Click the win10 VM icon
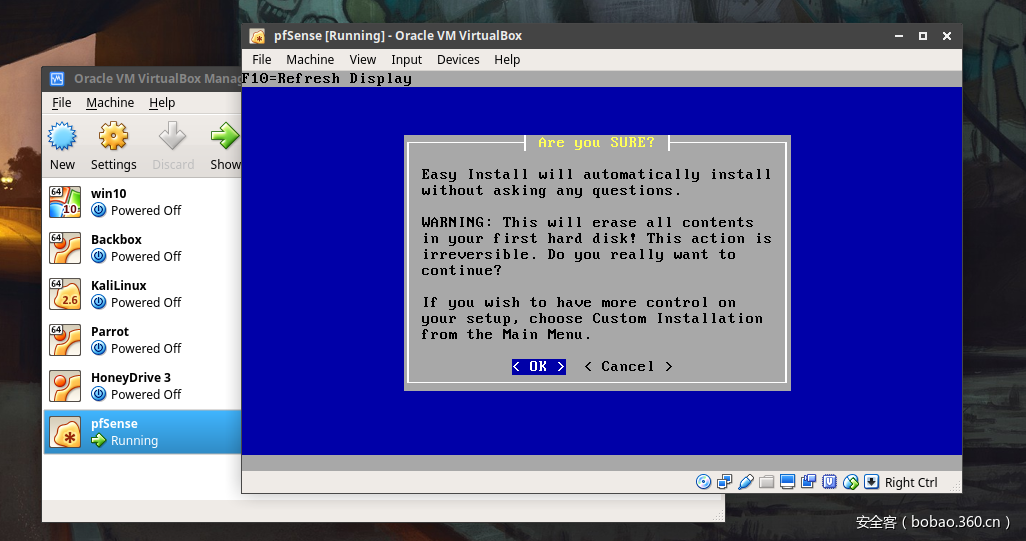This screenshot has height=541, width=1026. (65, 201)
